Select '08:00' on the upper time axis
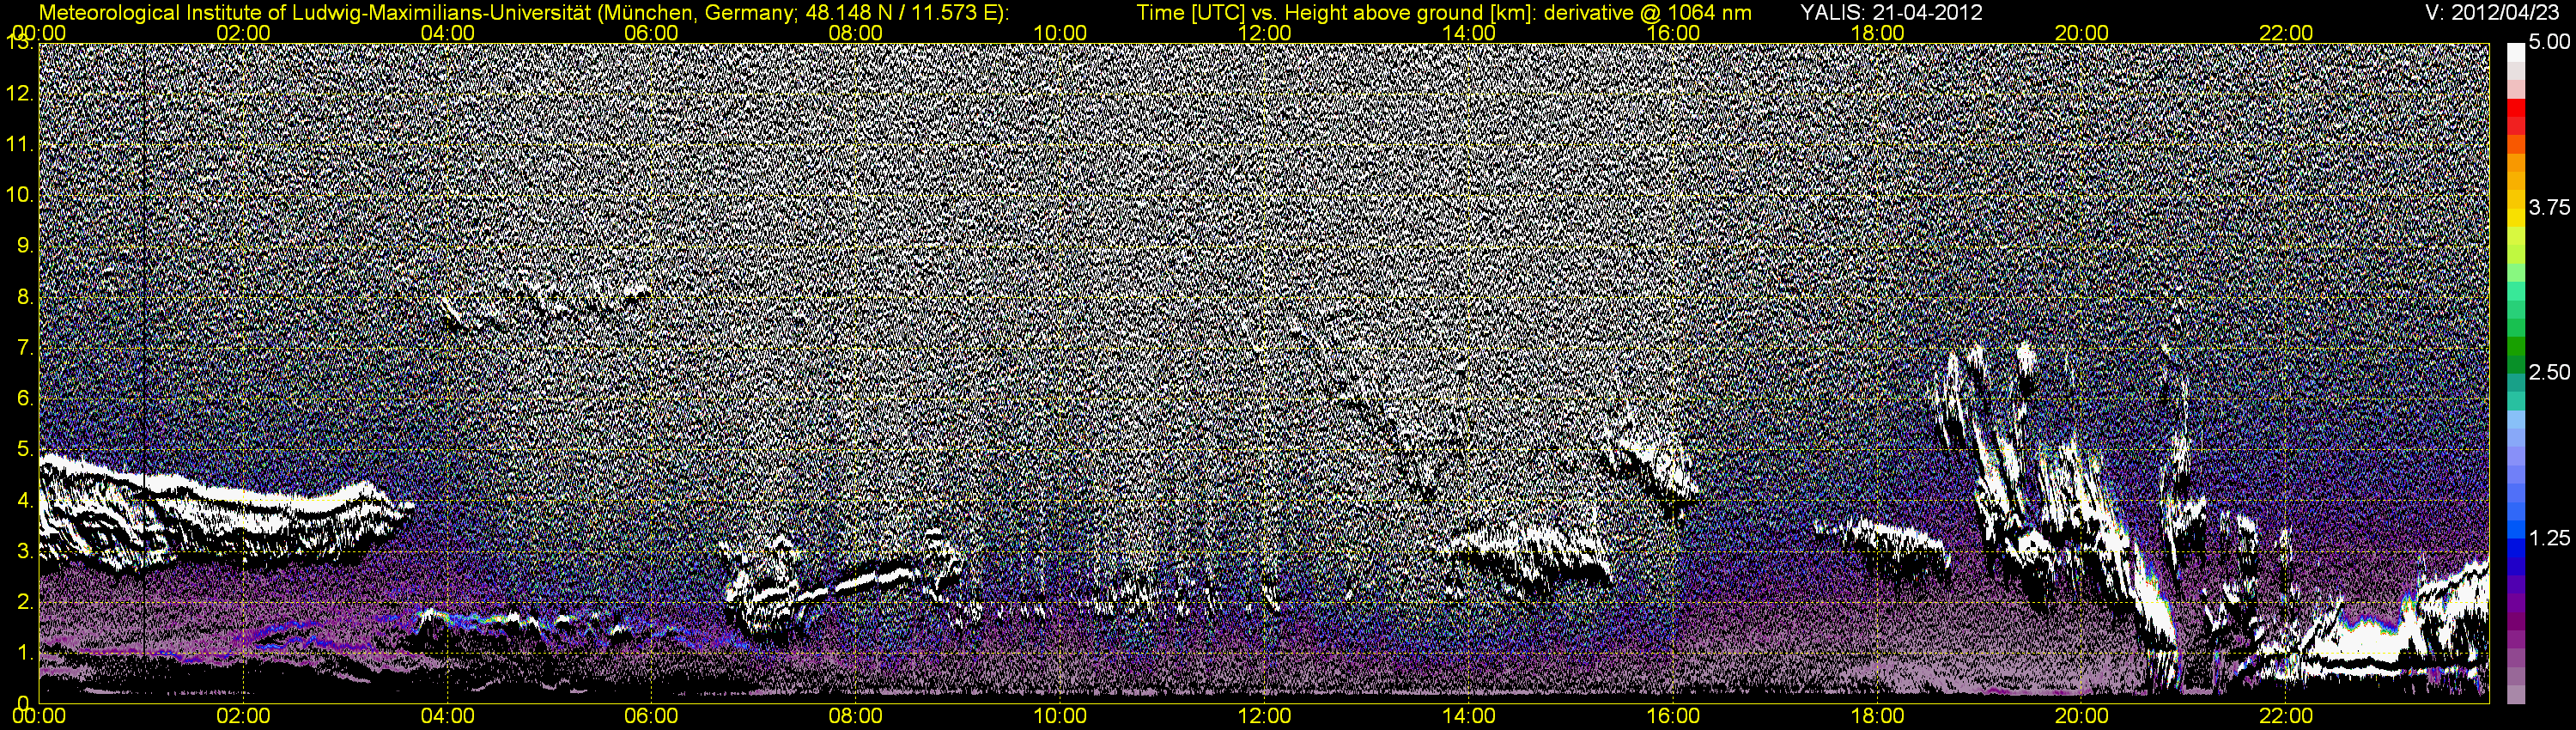Viewport: 2576px width, 730px height. (856, 33)
